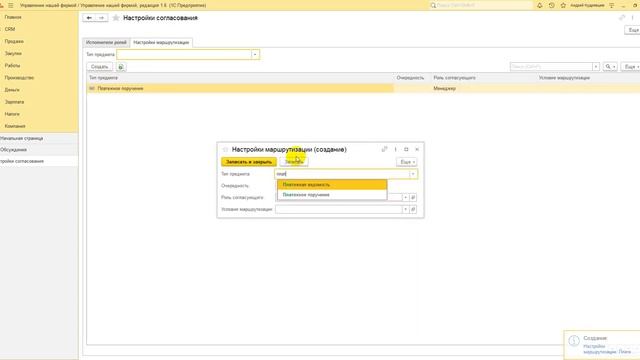Open the magnifier search options in list toolbar

(x=610, y=67)
